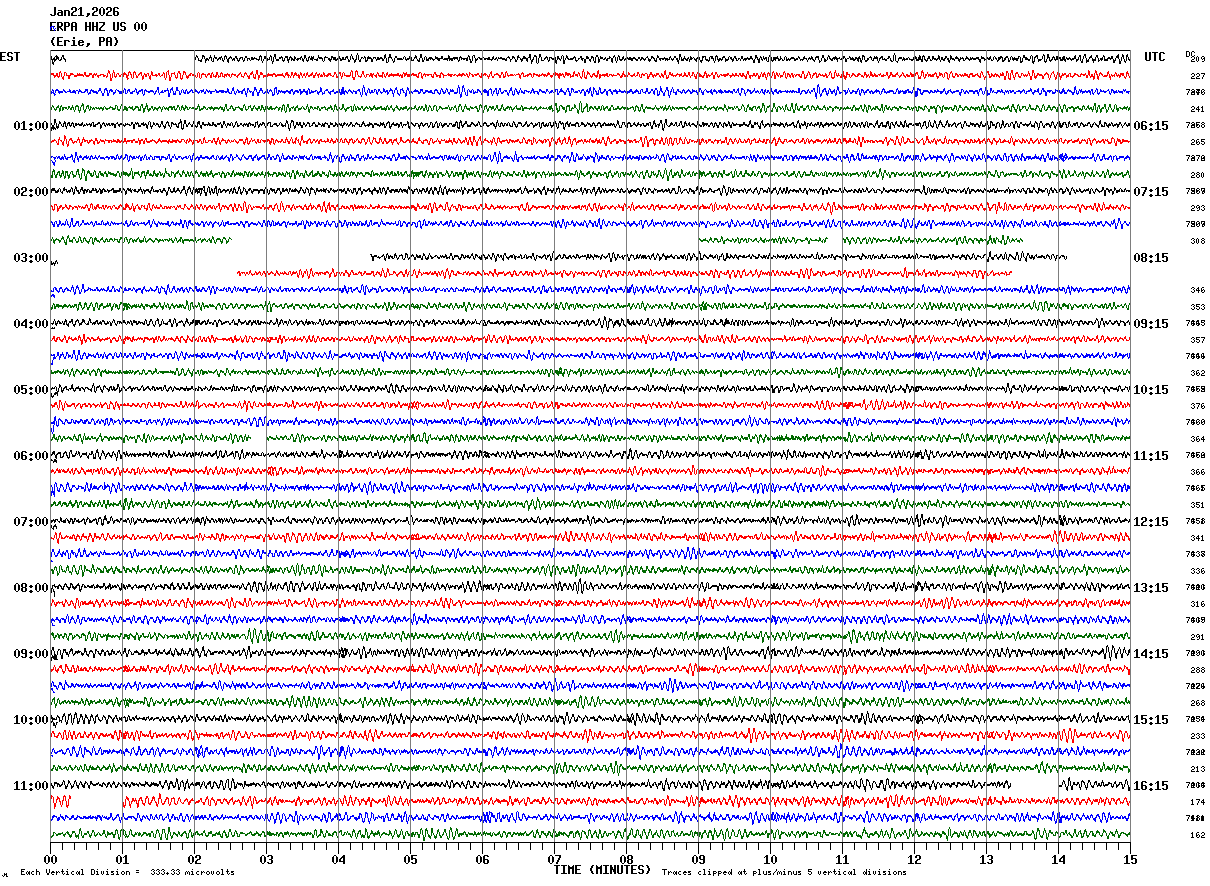
Task: Select the 06:00 EST row label
Action: [31, 456]
